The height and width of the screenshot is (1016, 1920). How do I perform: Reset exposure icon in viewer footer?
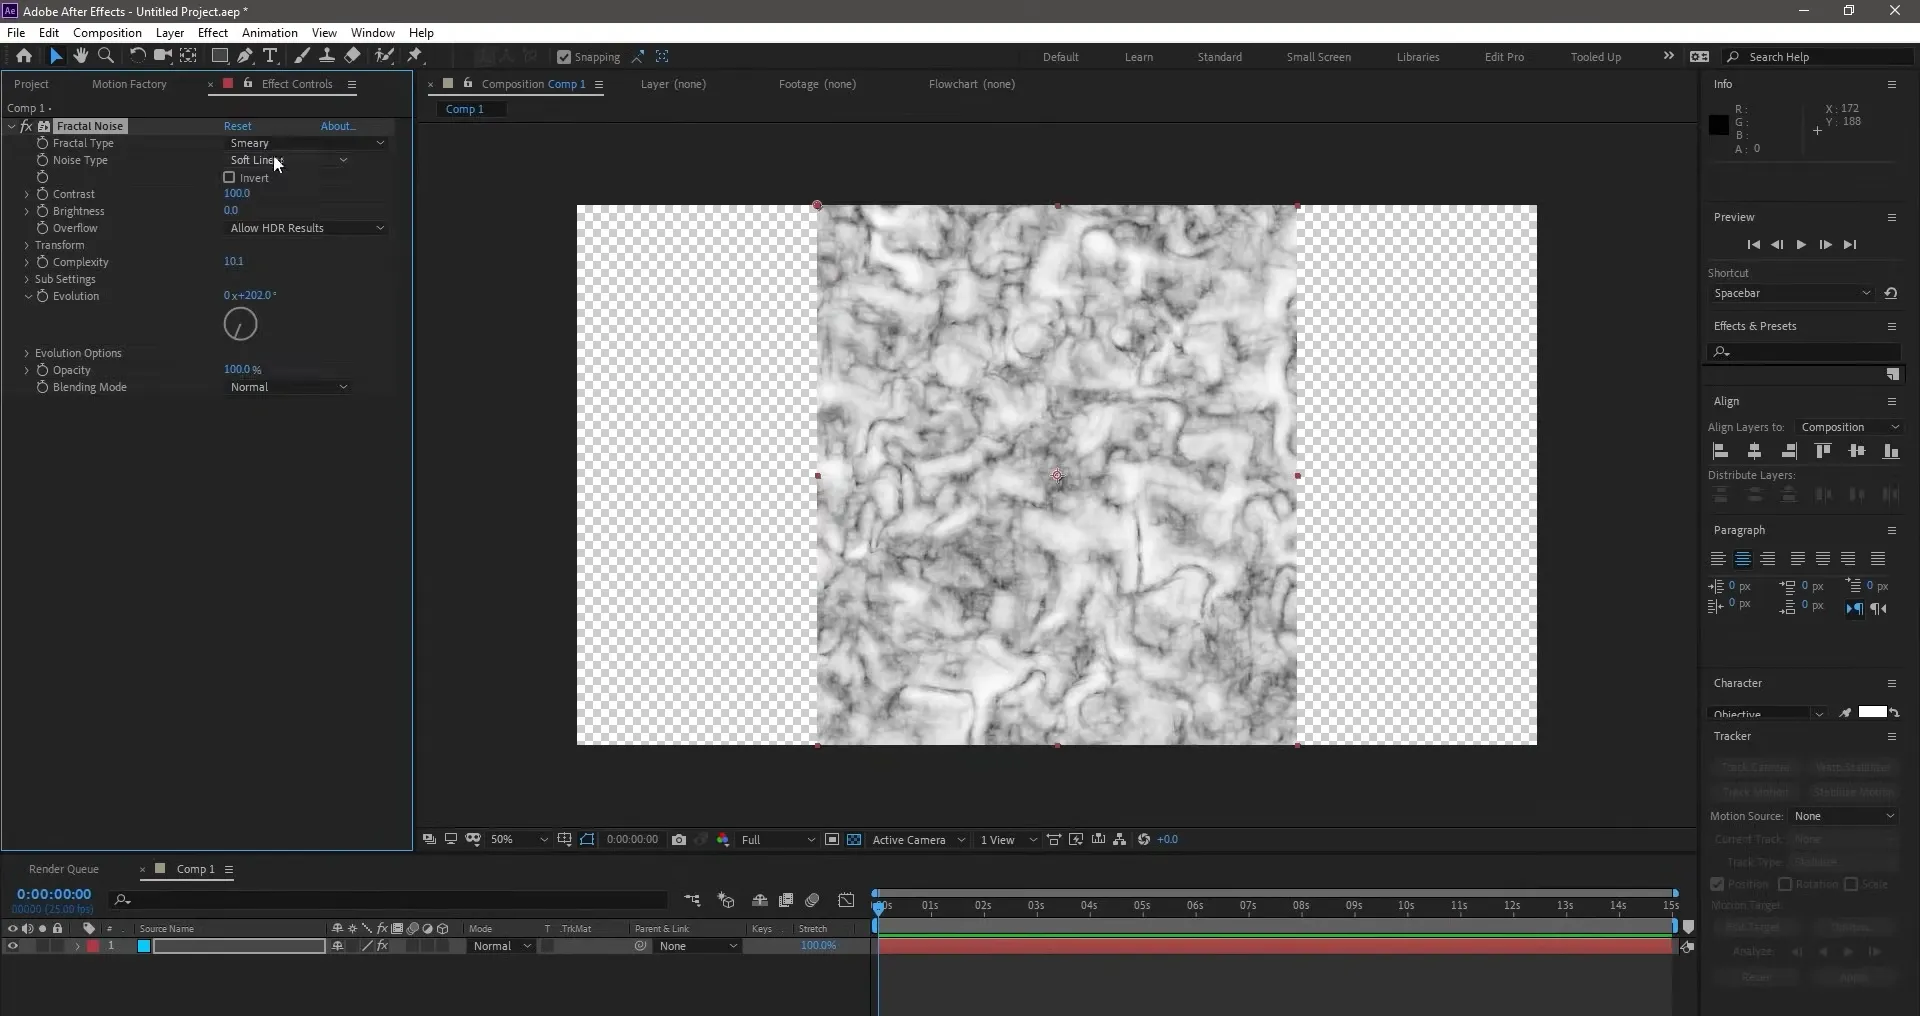(x=1144, y=840)
